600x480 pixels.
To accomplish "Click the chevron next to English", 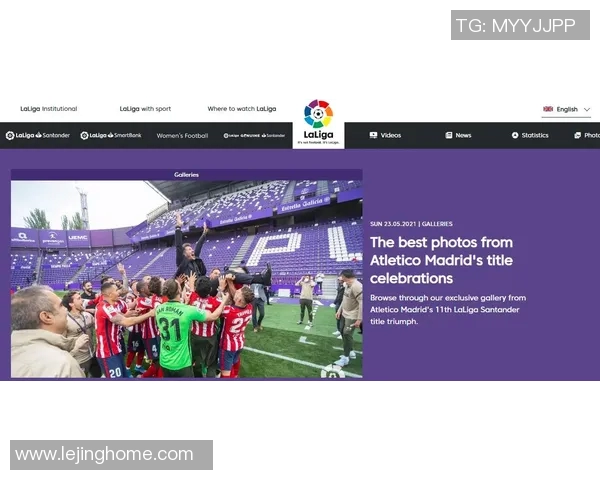I will [x=587, y=109].
